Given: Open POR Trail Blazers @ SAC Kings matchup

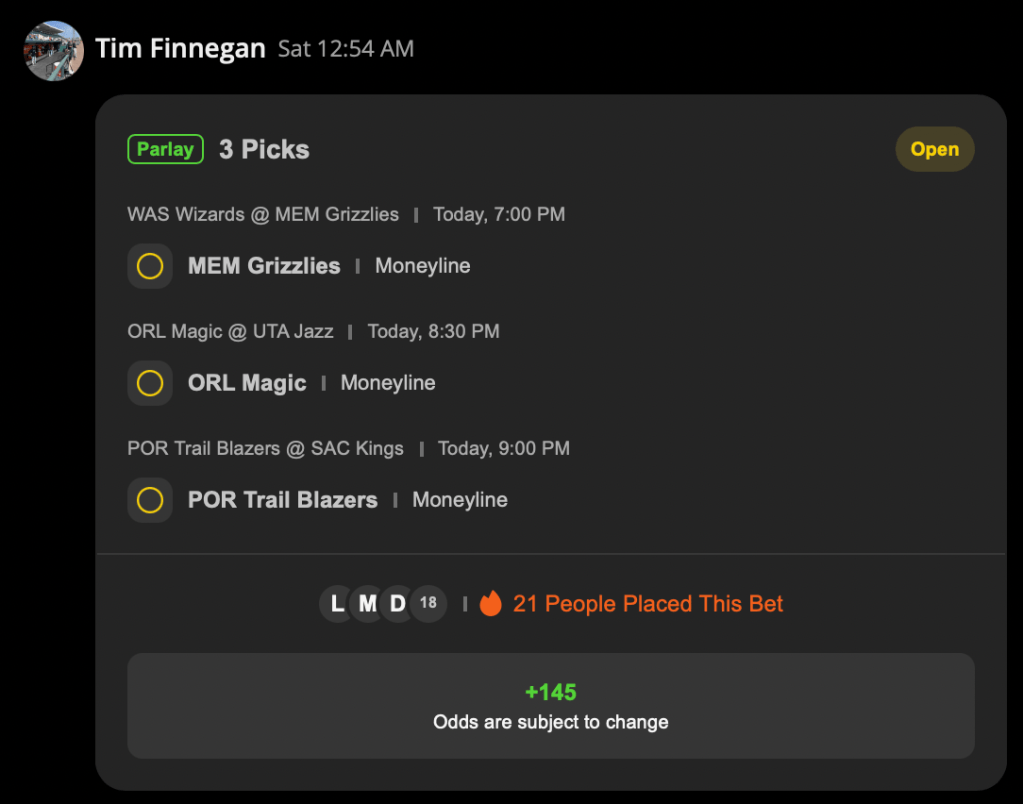Looking at the screenshot, I should [266, 448].
